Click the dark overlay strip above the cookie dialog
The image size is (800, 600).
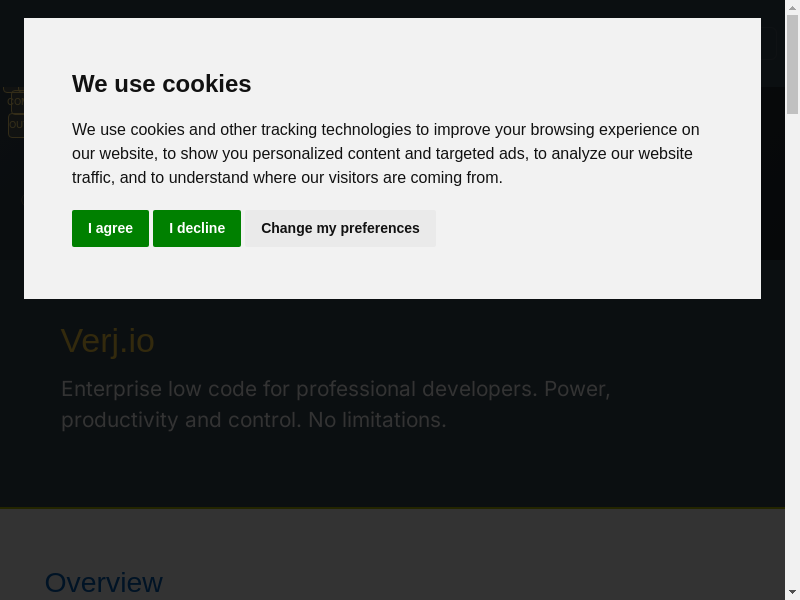pos(400,8)
